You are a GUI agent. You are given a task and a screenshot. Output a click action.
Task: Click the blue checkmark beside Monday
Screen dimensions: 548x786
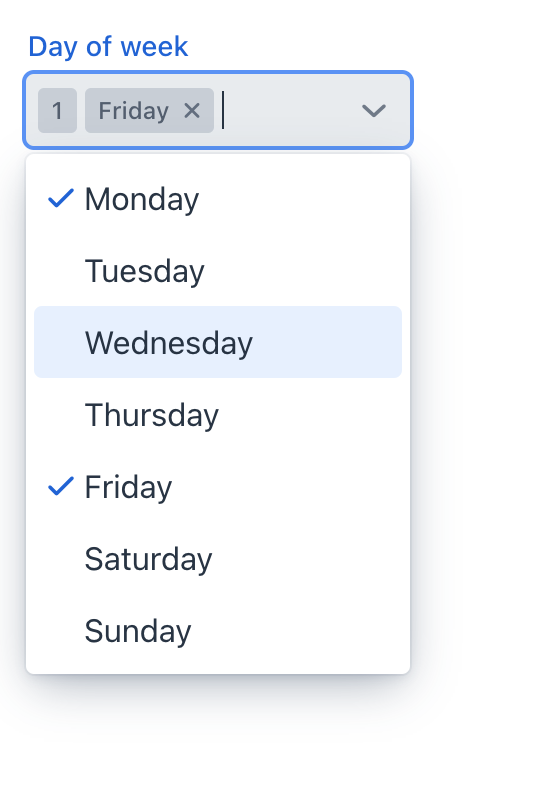point(61,198)
